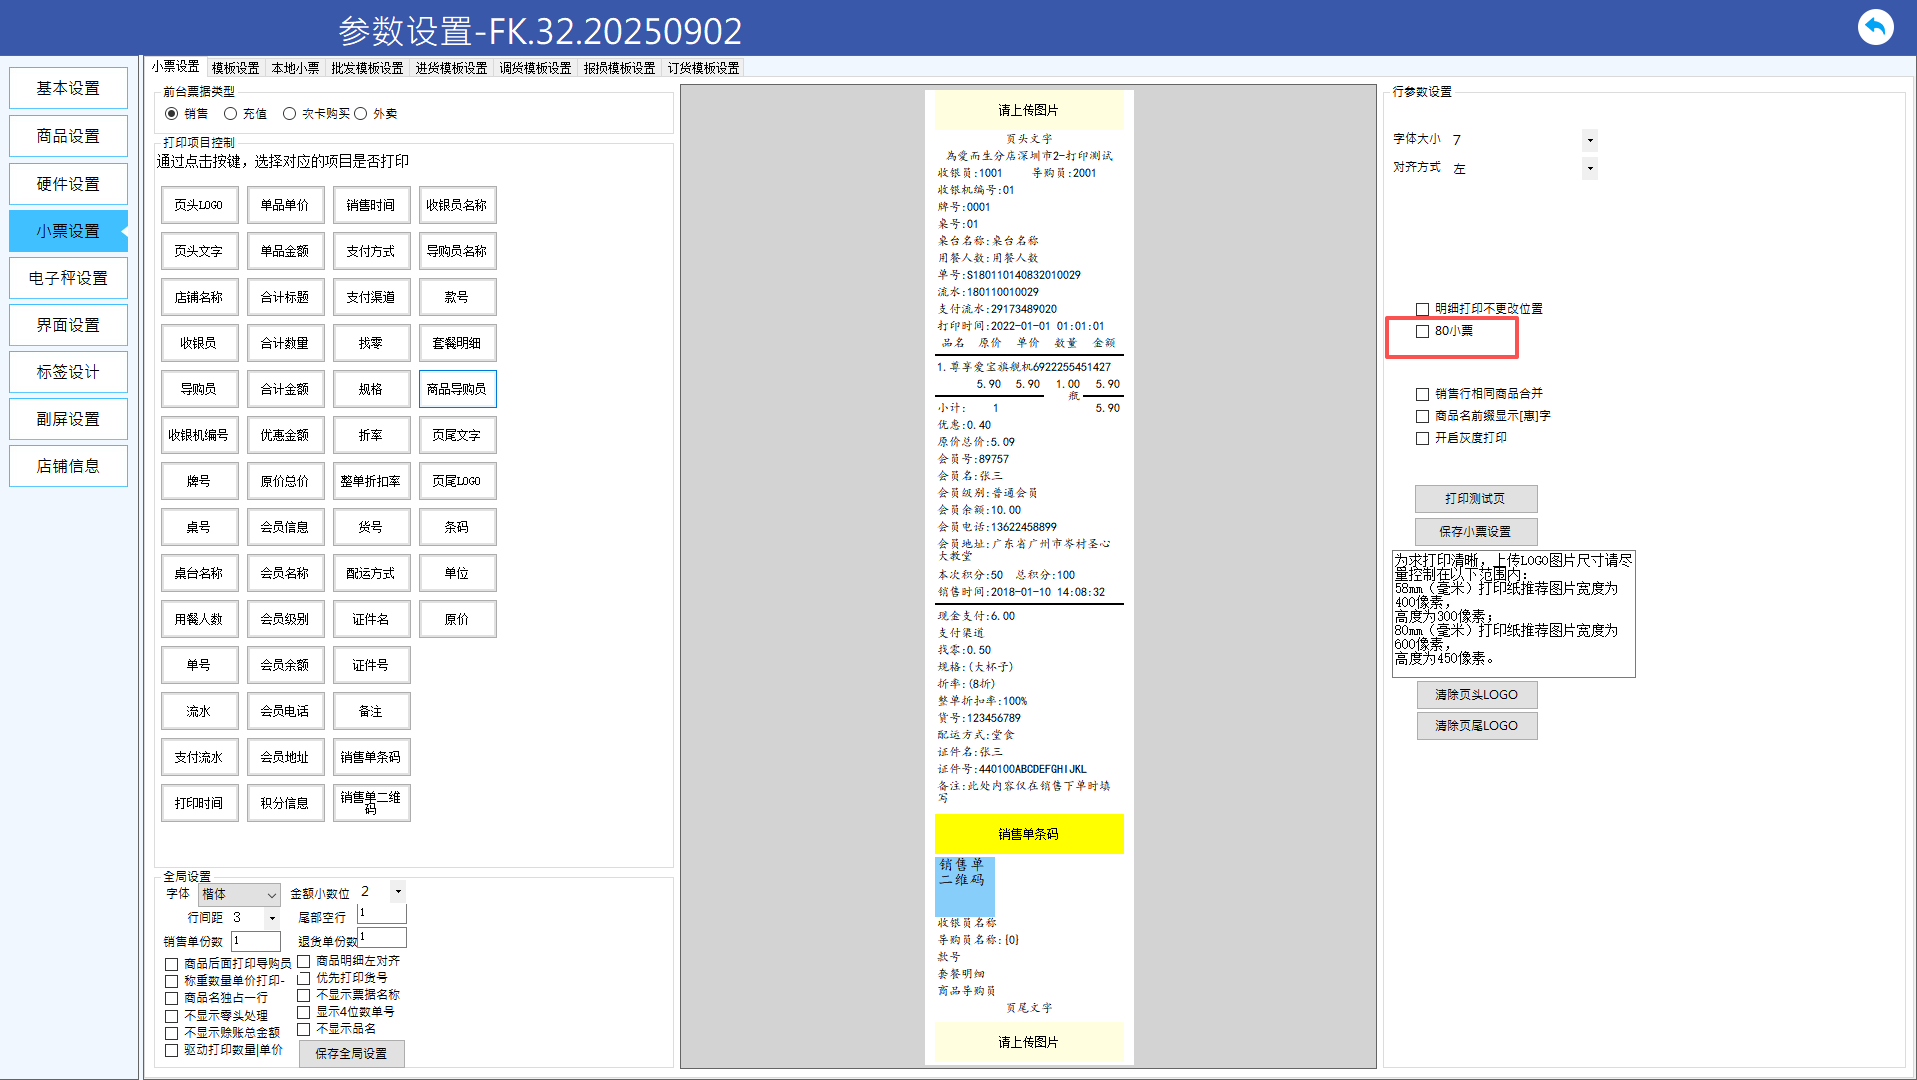Image resolution: width=1917 pixels, height=1080 pixels.
Task: Click the 尾部空行 input field
Action: pos(382,914)
